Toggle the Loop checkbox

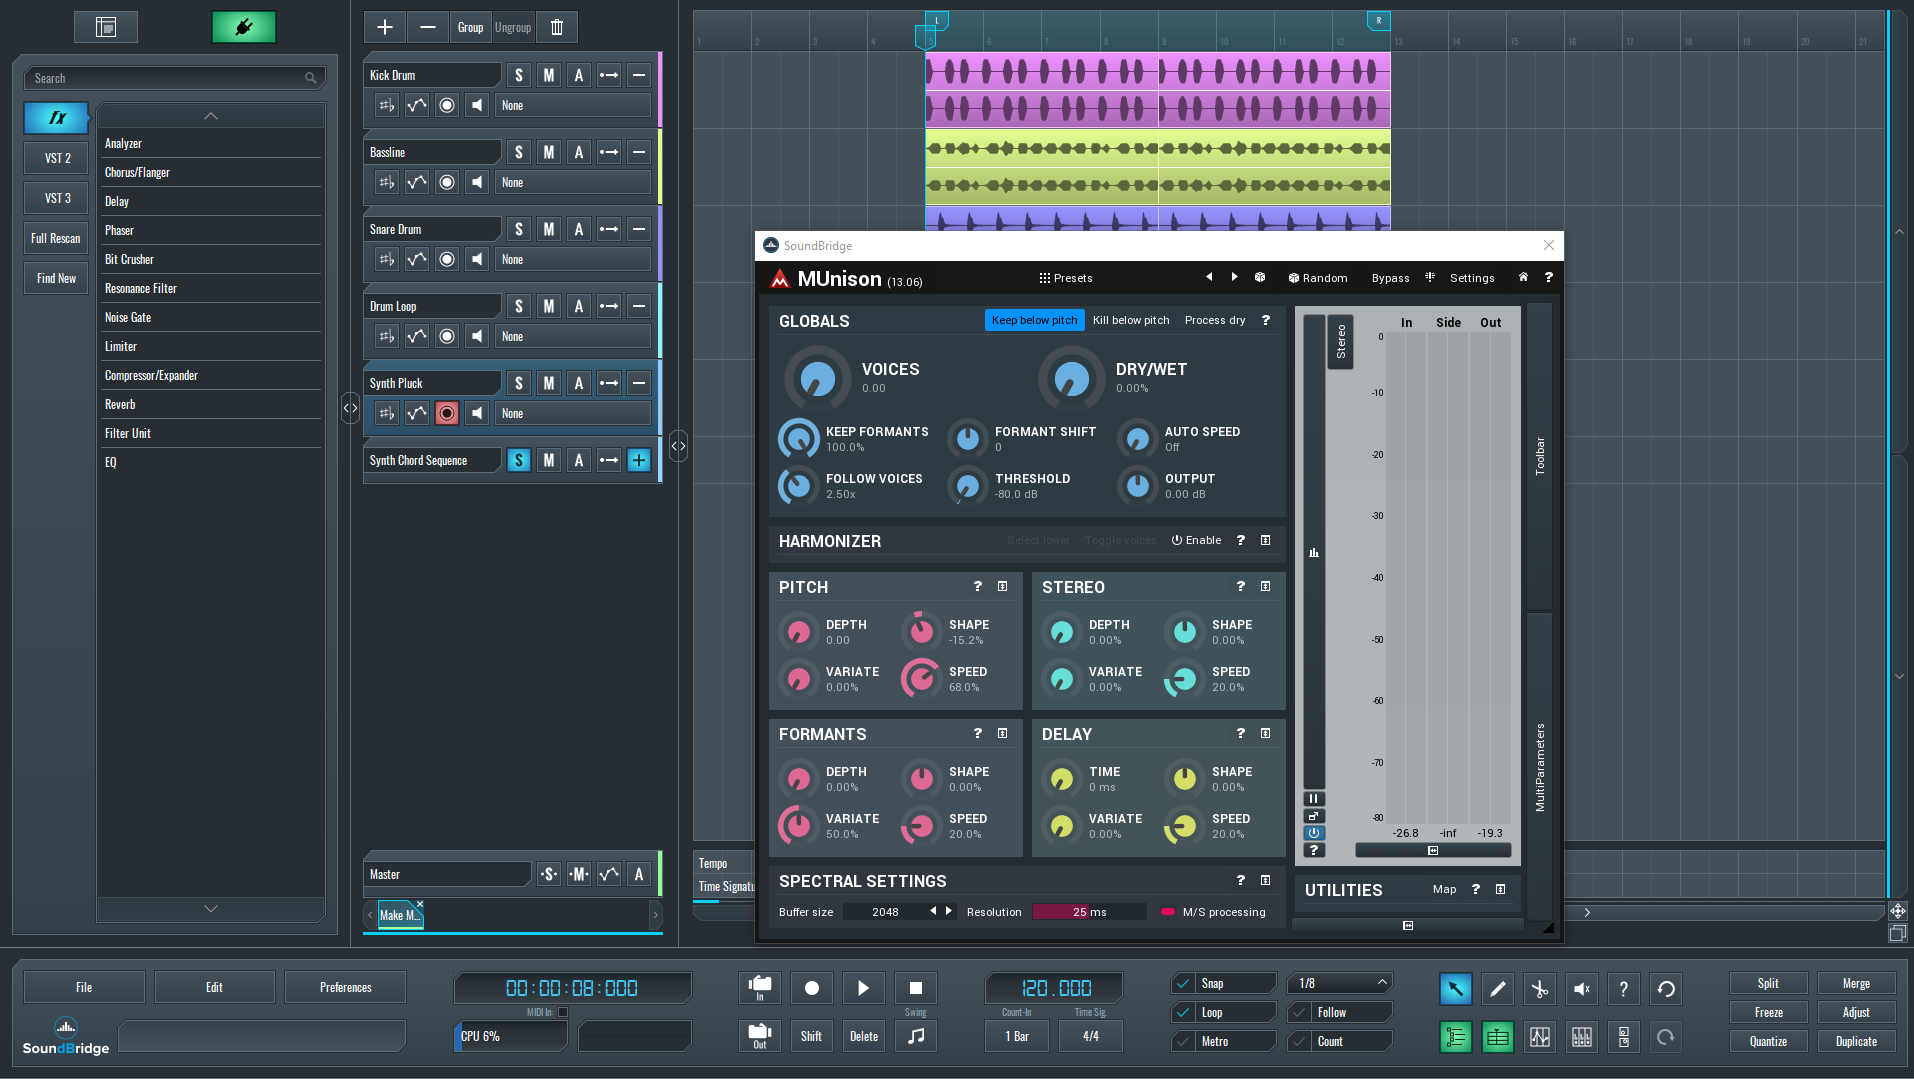click(1184, 1012)
